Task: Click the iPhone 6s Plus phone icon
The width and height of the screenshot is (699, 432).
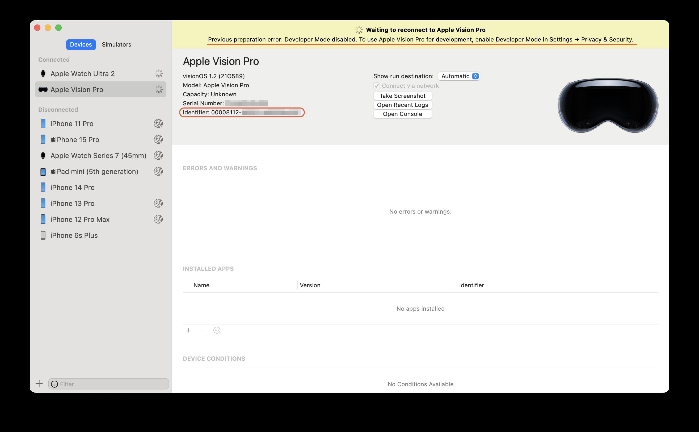Action: (x=43, y=235)
